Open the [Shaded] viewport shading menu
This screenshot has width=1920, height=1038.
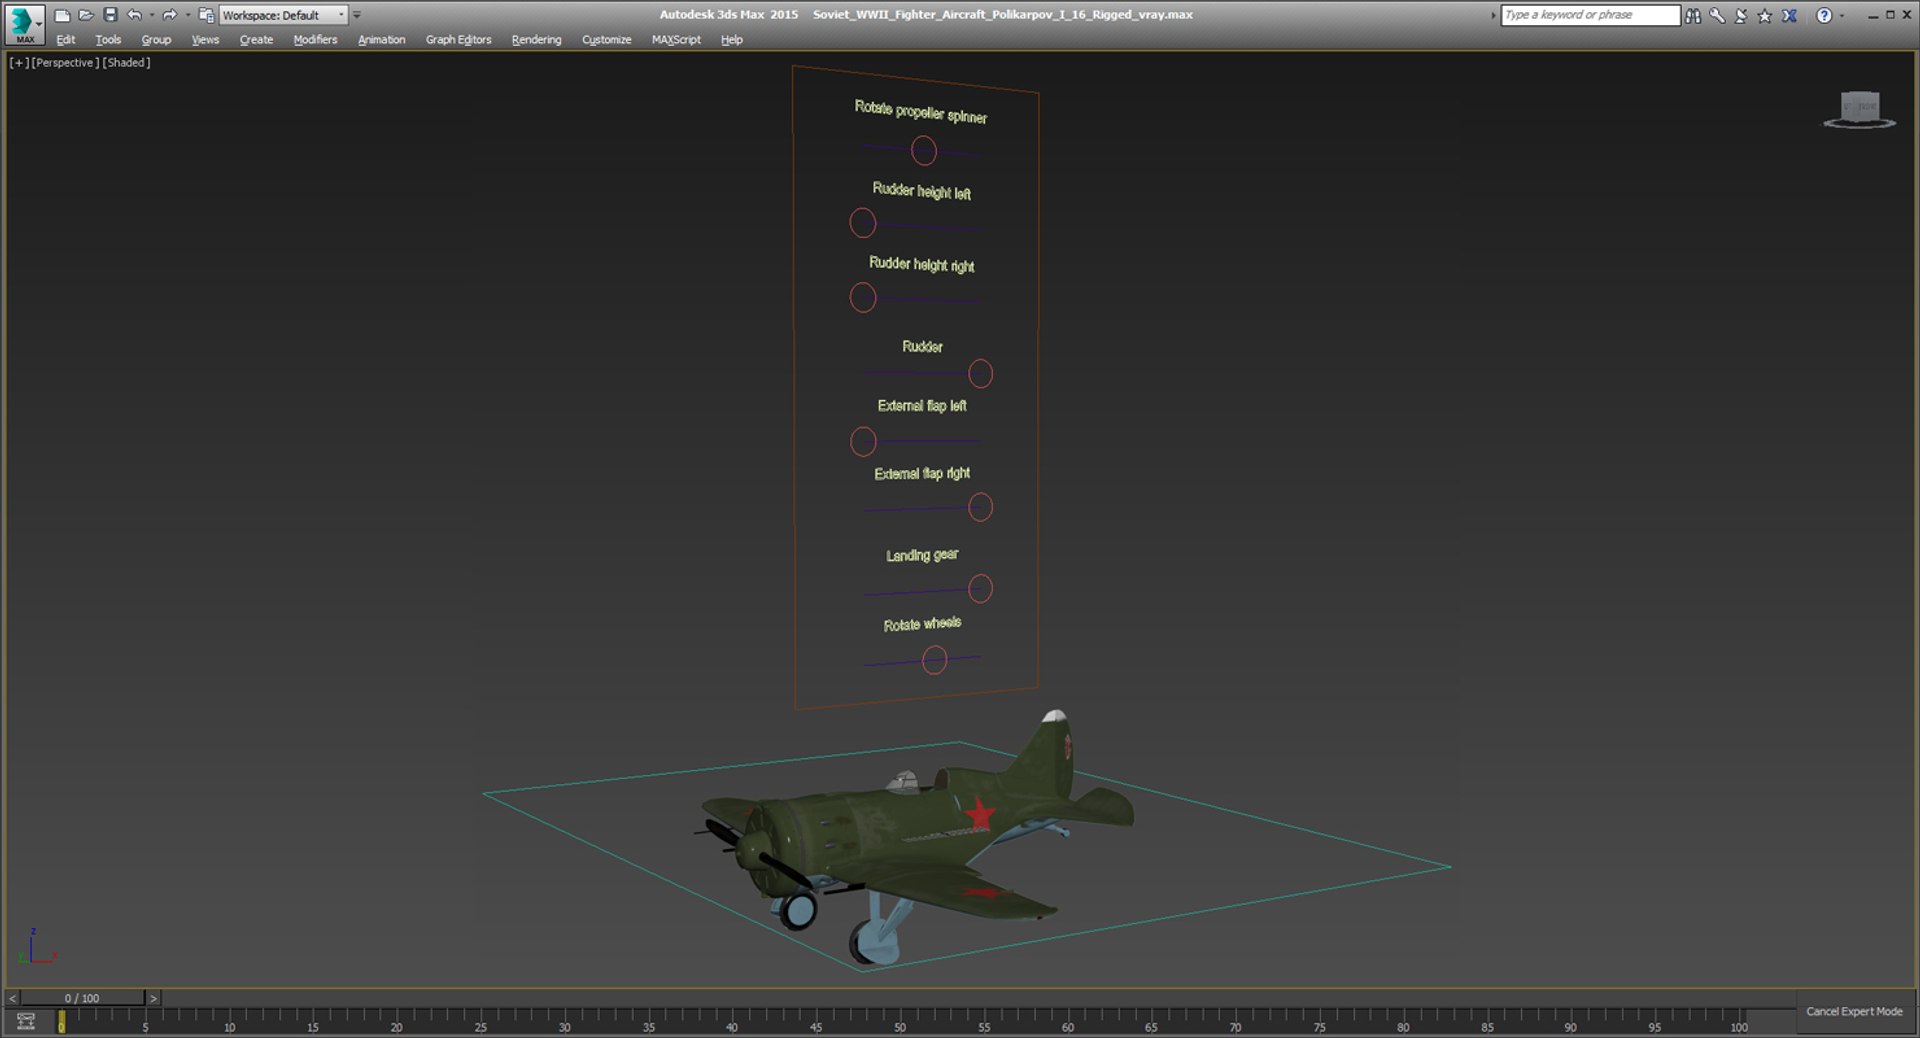(x=126, y=62)
